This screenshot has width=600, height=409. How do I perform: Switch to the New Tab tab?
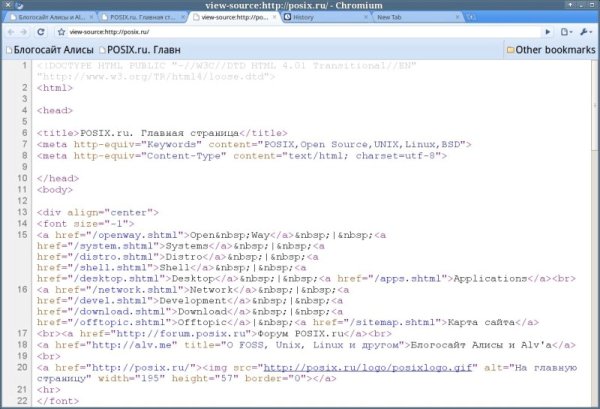click(x=416, y=17)
